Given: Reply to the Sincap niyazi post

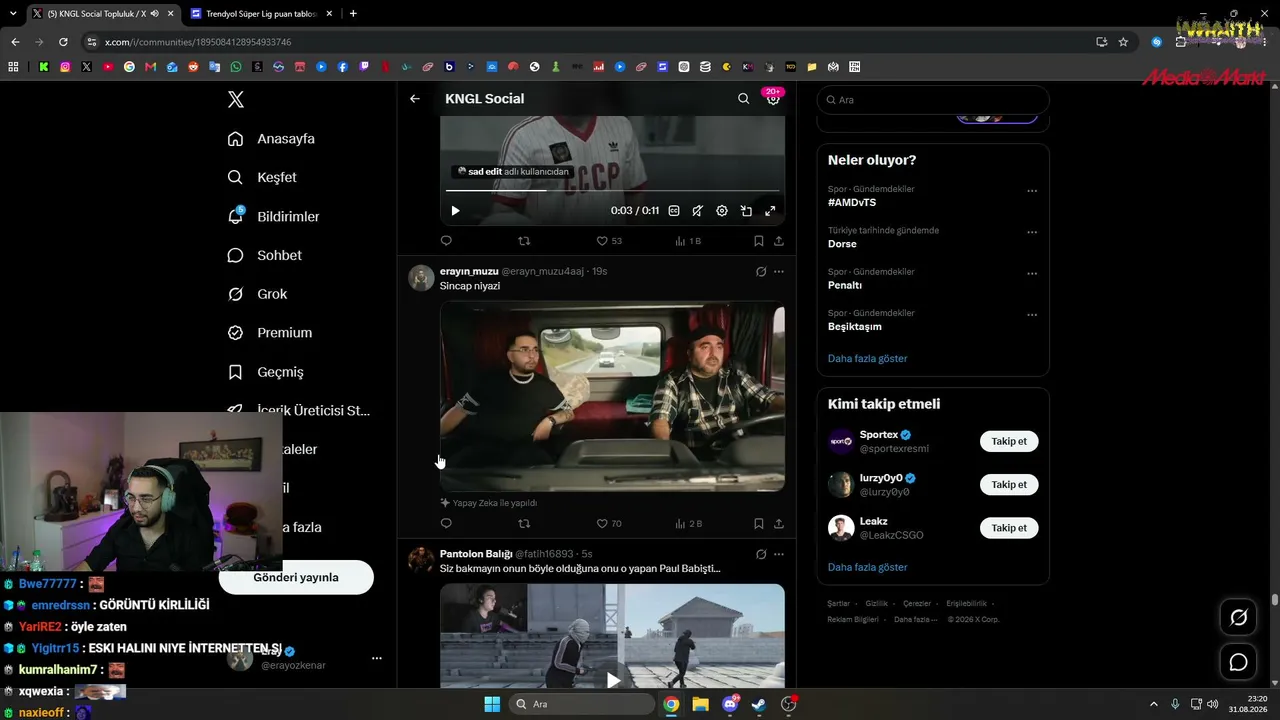Looking at the screenshot, I should 446,523.
